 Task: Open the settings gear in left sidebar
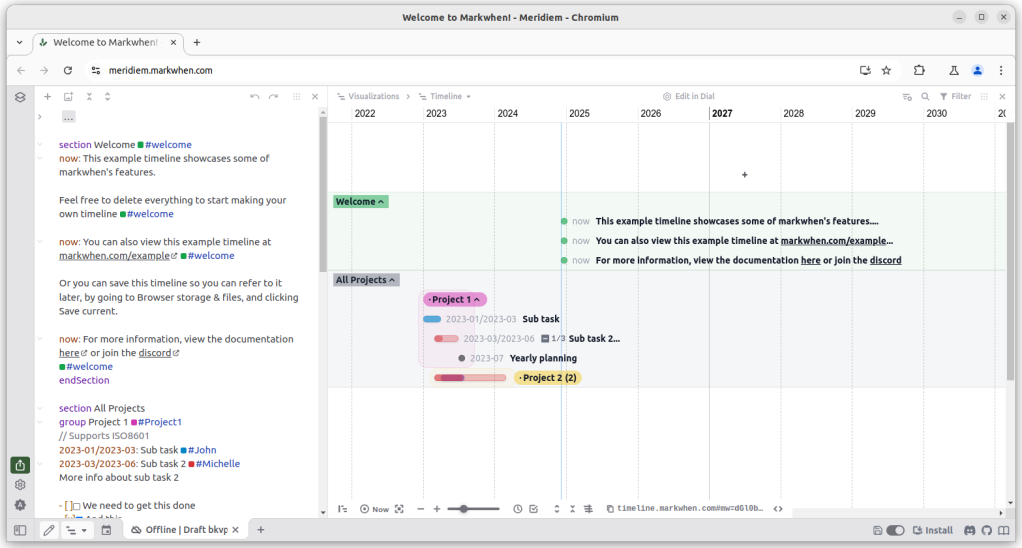tap(20, 485)
